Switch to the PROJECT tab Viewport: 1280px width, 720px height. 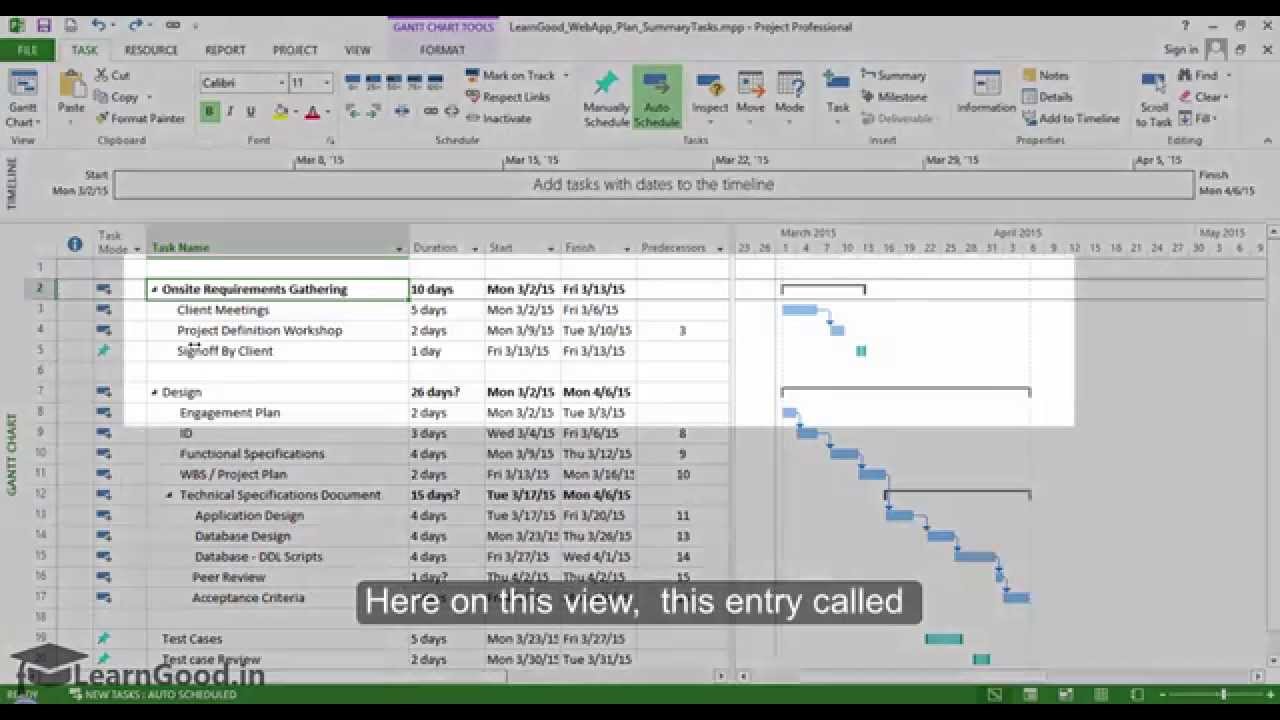click(295, 50)
